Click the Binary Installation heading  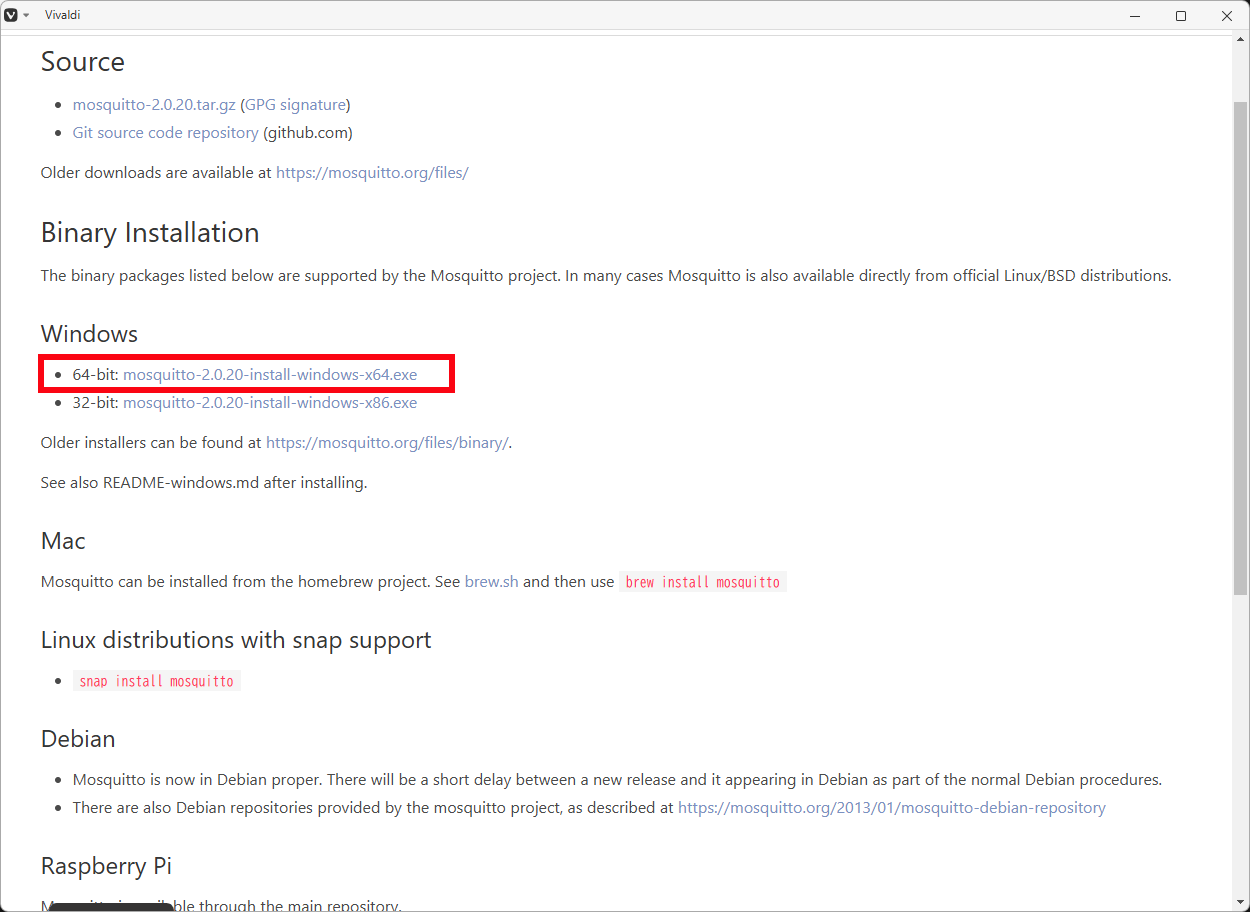[x=150, y=232]
